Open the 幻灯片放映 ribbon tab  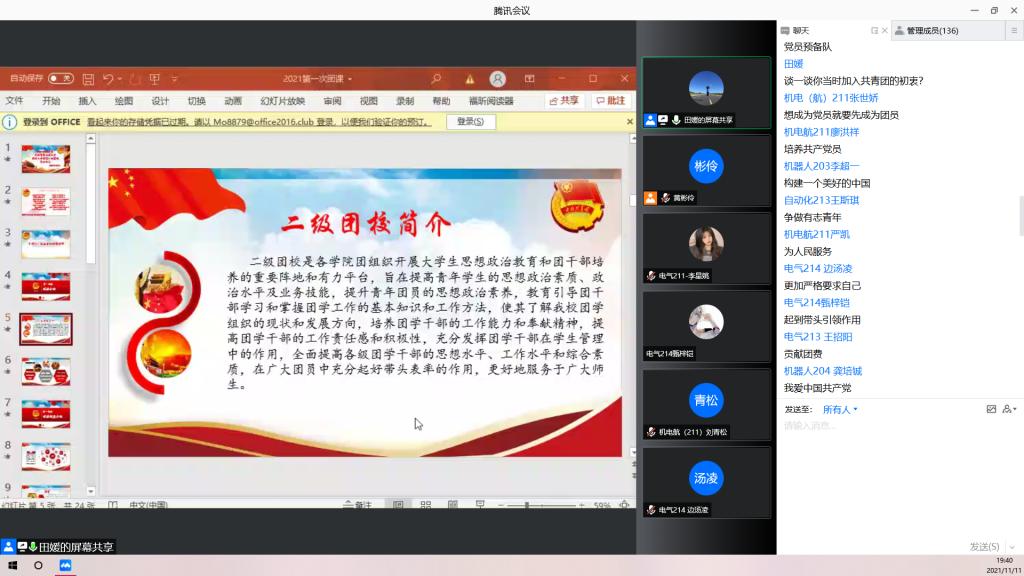click(x=283, y=101)
